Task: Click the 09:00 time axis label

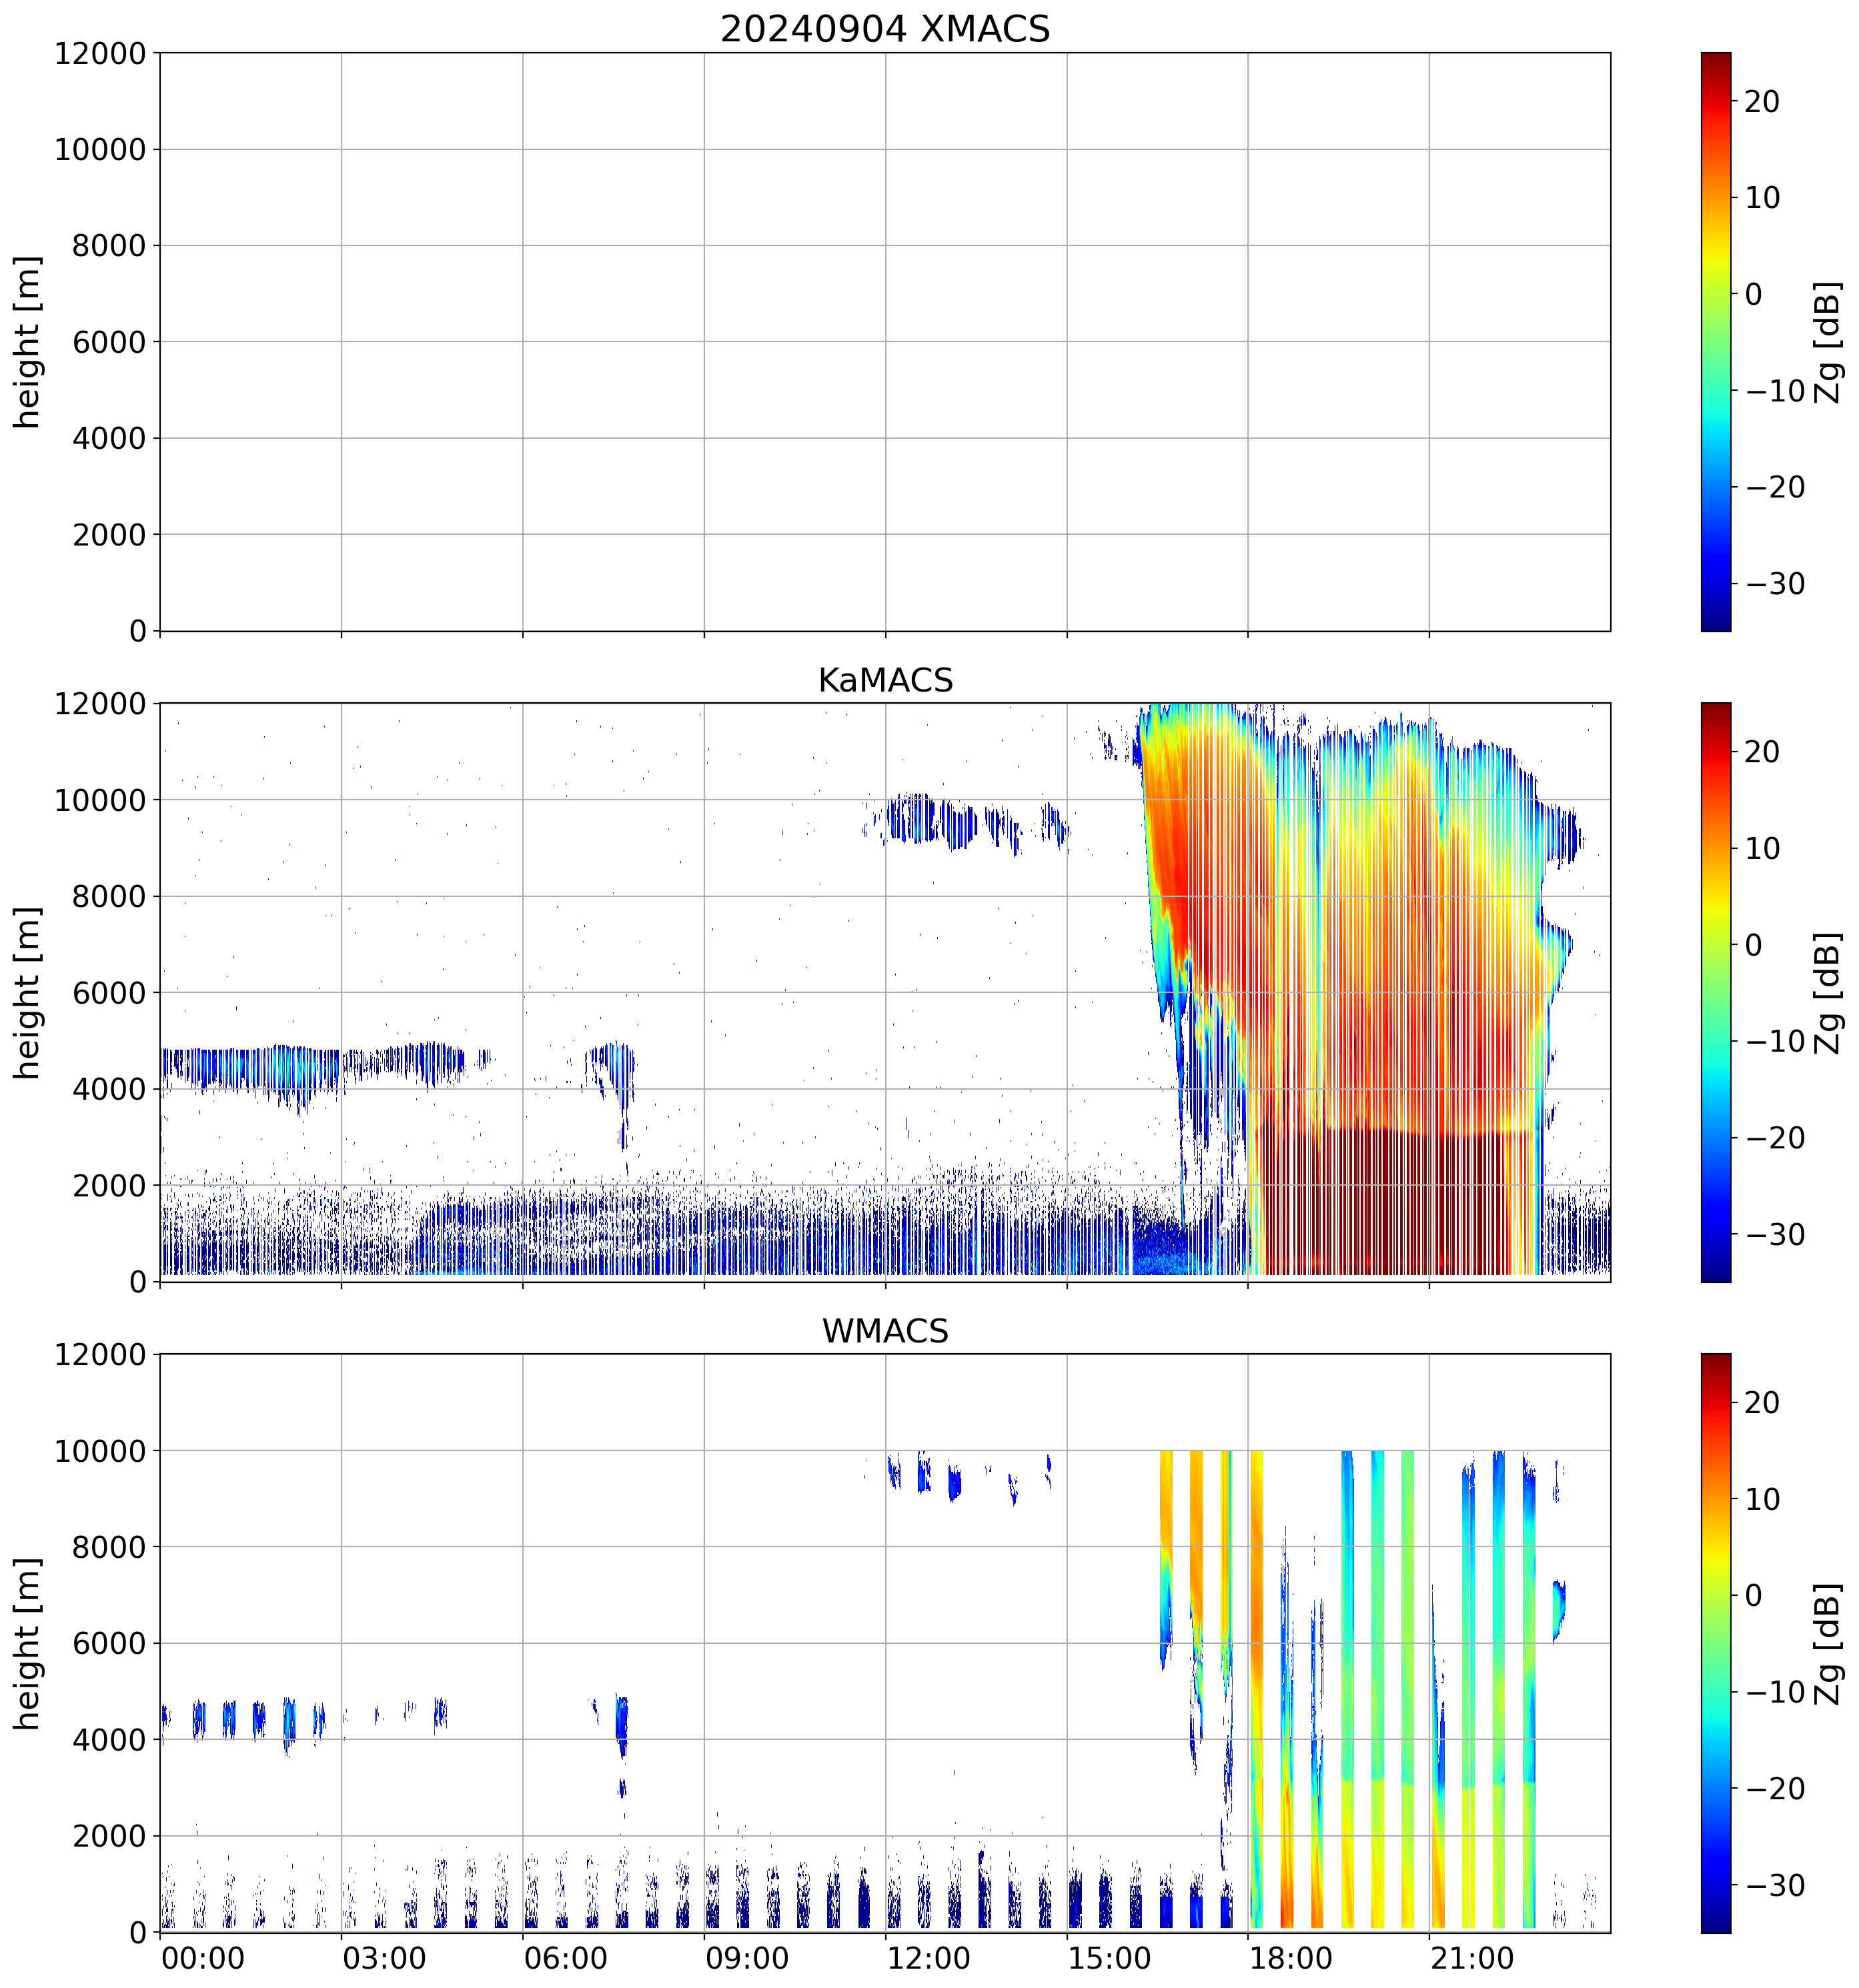Action: pos(747,1958)
